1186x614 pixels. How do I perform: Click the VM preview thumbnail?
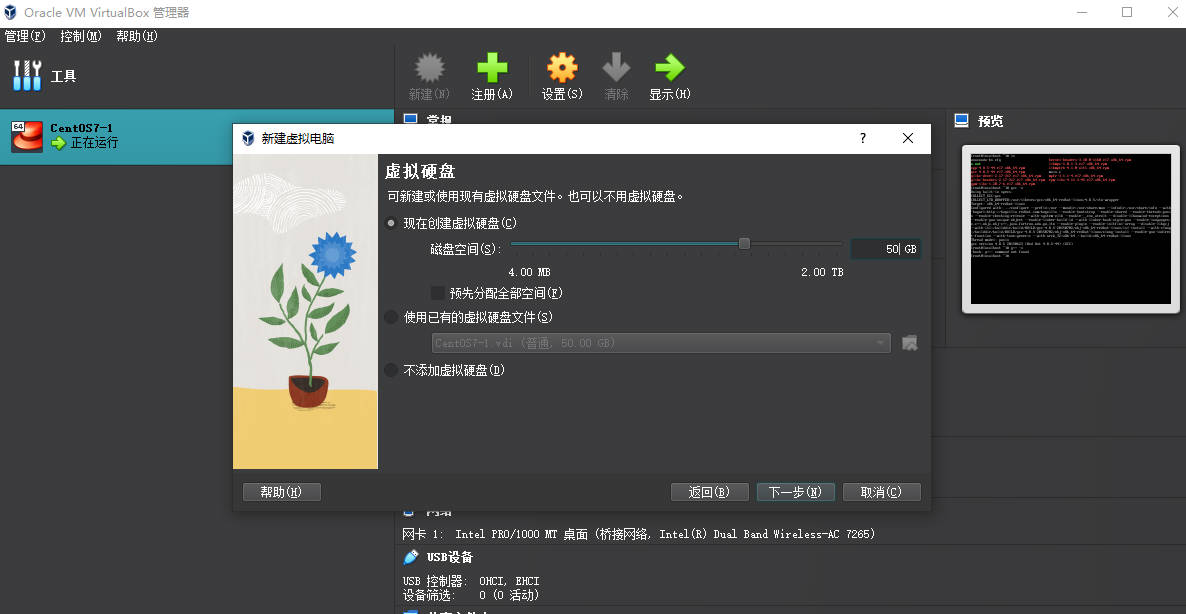[1070, 228]
